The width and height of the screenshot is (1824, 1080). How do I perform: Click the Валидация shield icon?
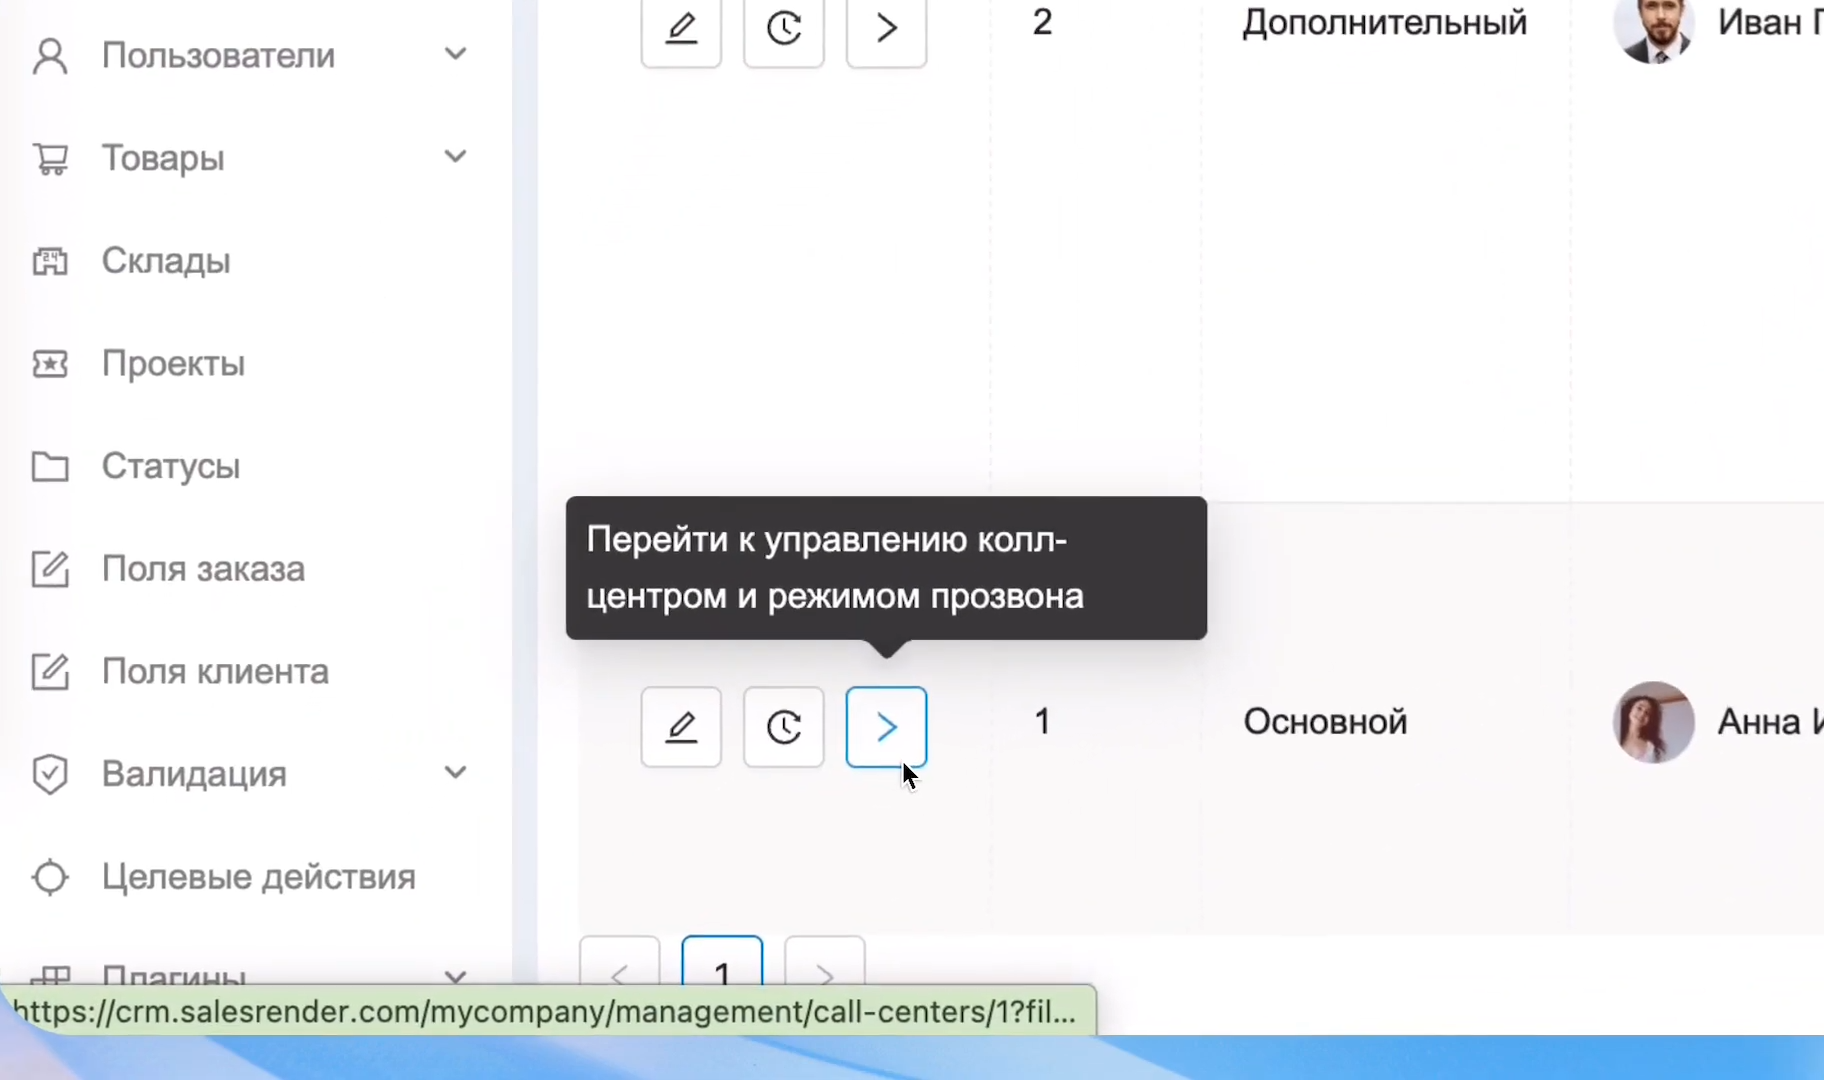(50, 774)
